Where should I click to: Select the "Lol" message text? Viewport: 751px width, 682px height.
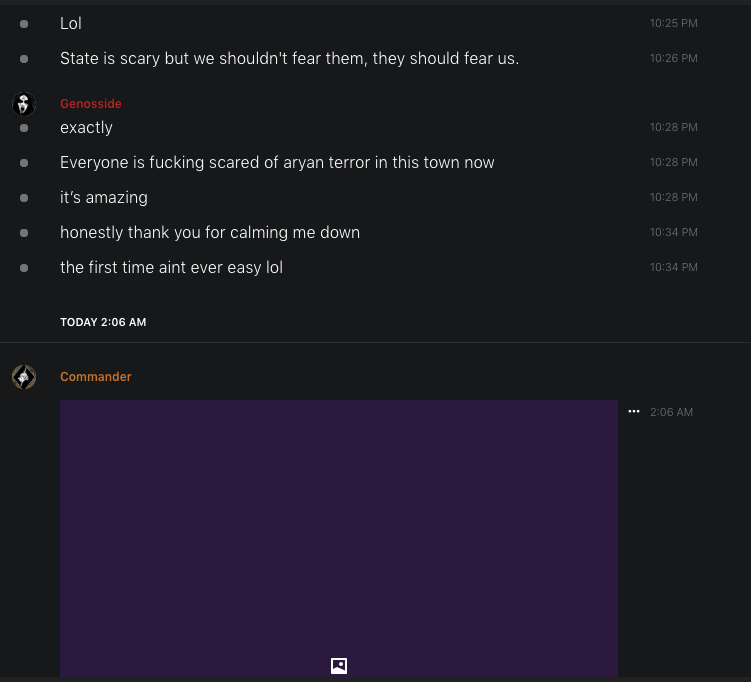(x=71, y=23)
